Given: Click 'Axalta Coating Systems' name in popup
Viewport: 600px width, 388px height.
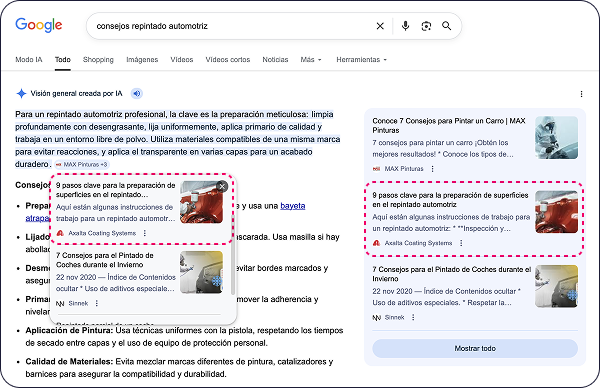Looking at the screenshot, I should click(x=102, y=233).
